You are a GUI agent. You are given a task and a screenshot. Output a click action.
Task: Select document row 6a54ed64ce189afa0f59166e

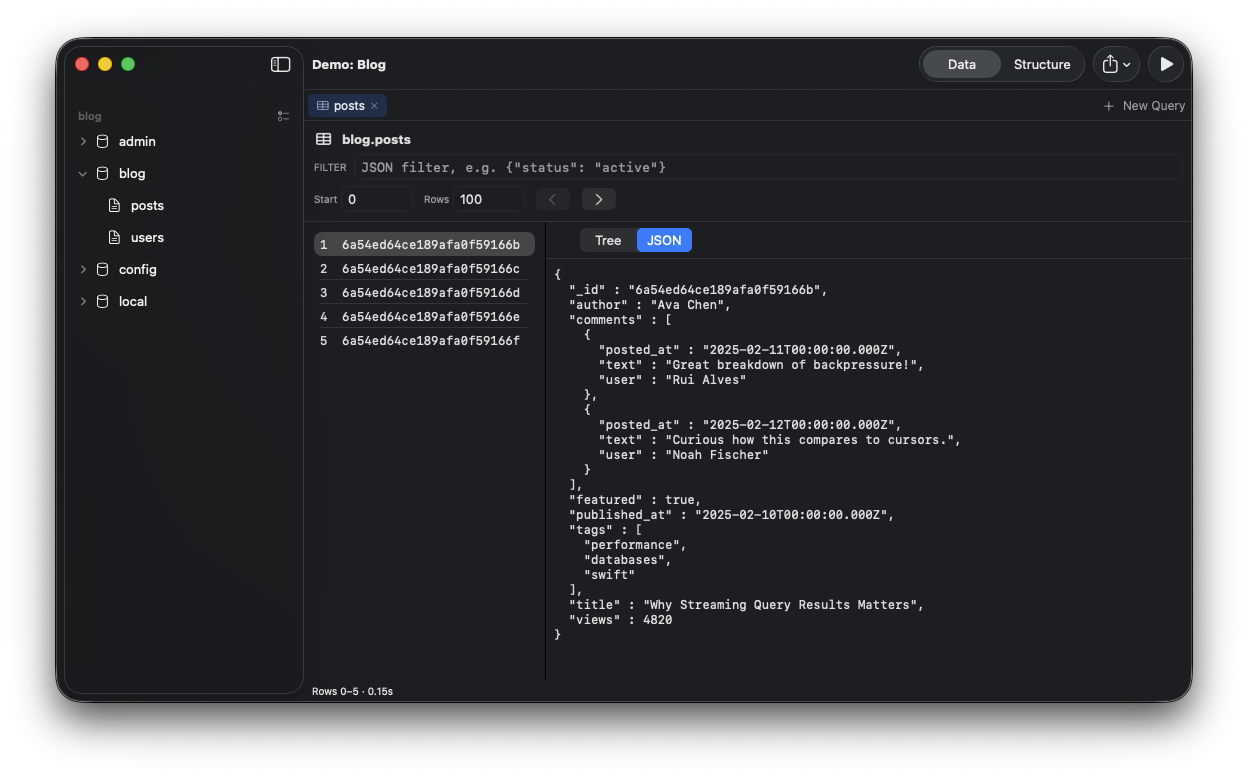click(x=424, y=317)
